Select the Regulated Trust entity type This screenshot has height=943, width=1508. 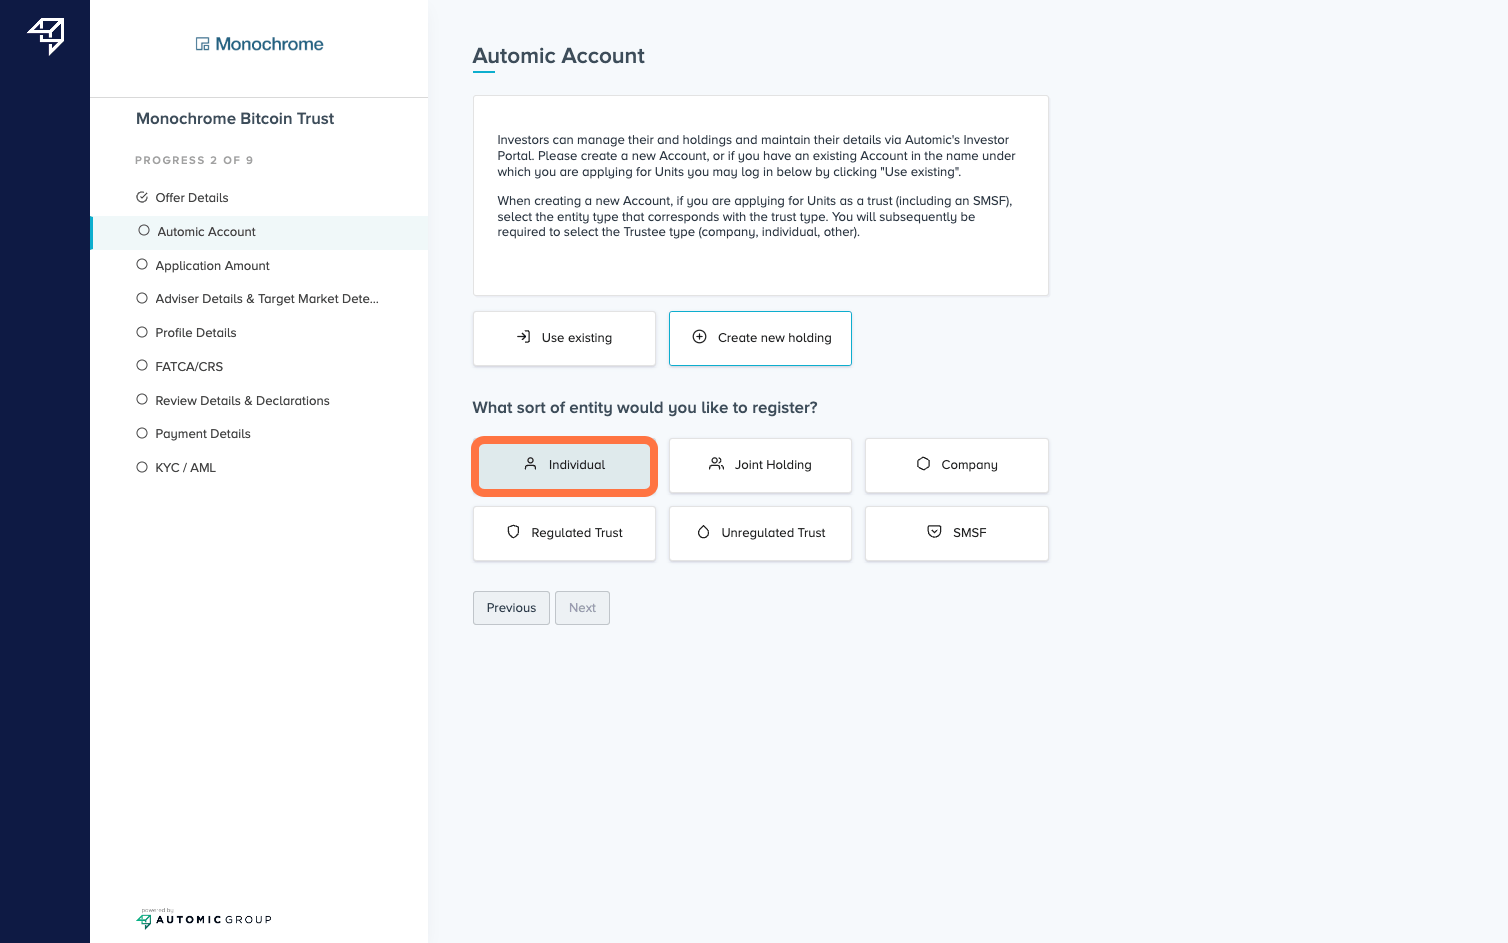tap(564, 533)
